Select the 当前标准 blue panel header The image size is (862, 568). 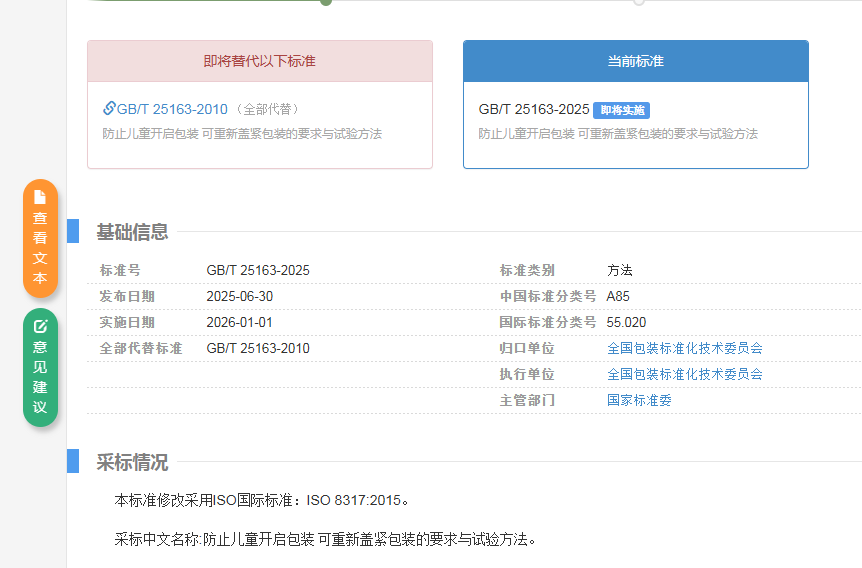pyautogui.click(x=635, y=61)
